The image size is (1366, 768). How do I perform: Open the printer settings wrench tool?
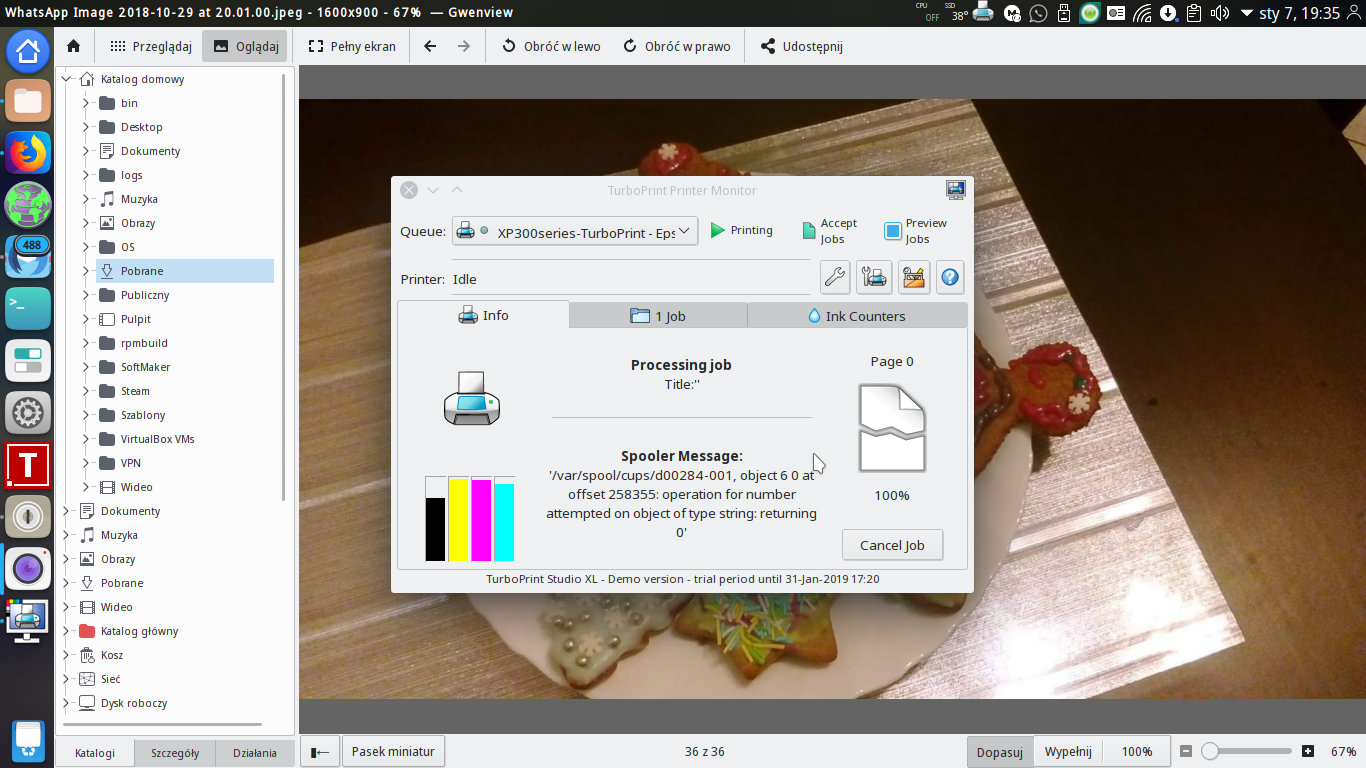(835, 277)
